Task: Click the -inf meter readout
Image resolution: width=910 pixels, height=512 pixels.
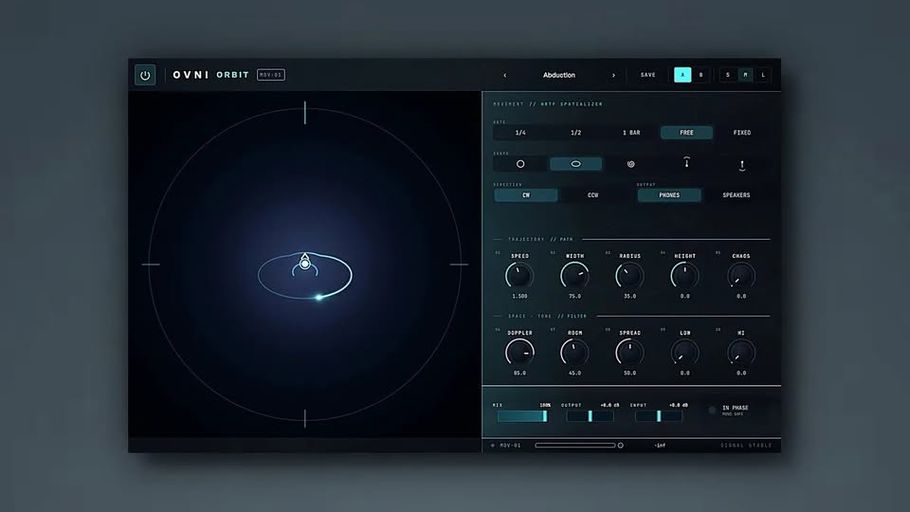Action: 660,445
